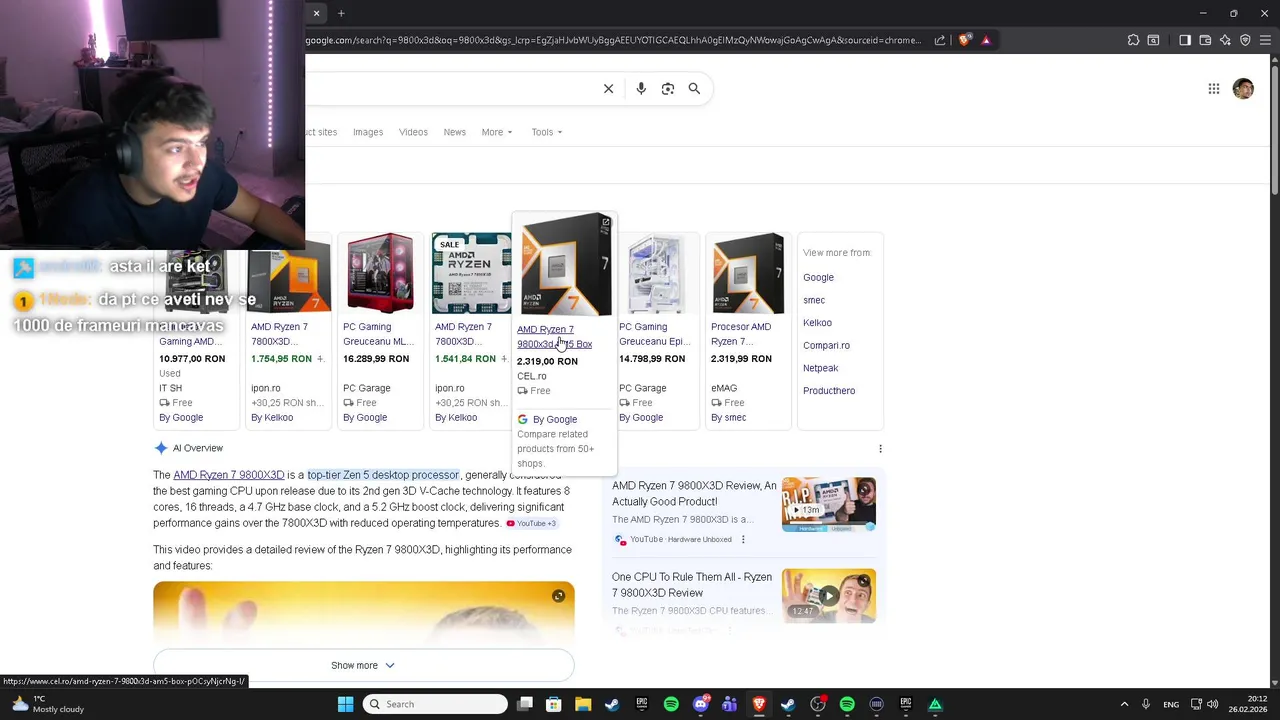Image resolution: width=1280 pixels, height=720 pixels.
Task: Play the Actually Good Product review video
Action: pyautogui.click(x=828, y=504)
